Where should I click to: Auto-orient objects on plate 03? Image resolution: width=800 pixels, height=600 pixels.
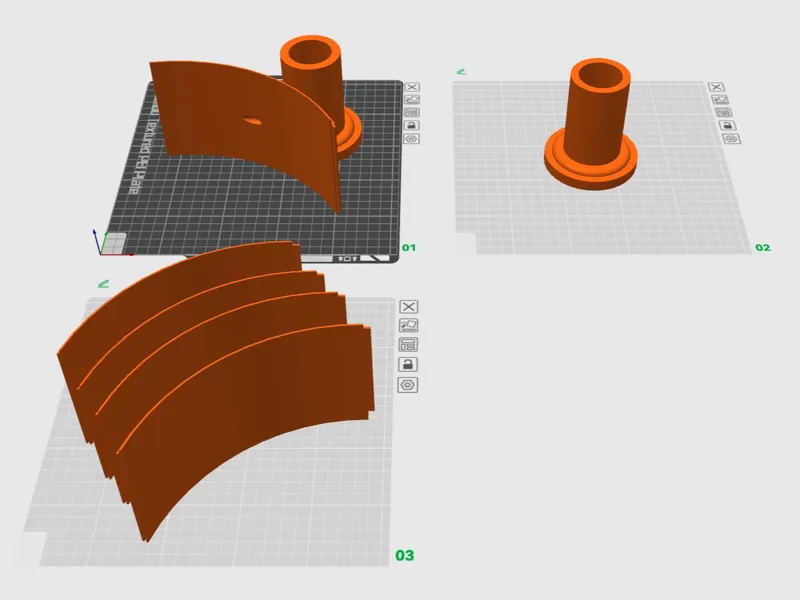coord(408,325)
